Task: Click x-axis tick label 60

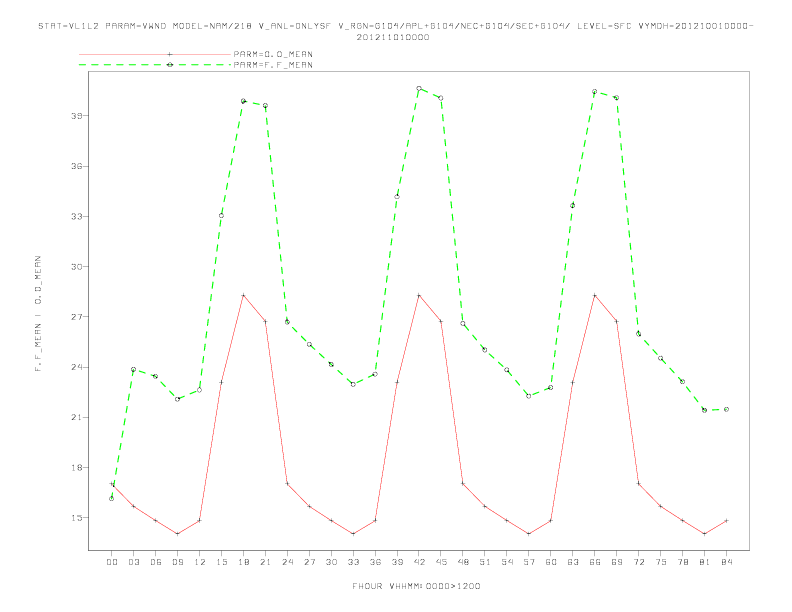Action: [551, 562]
